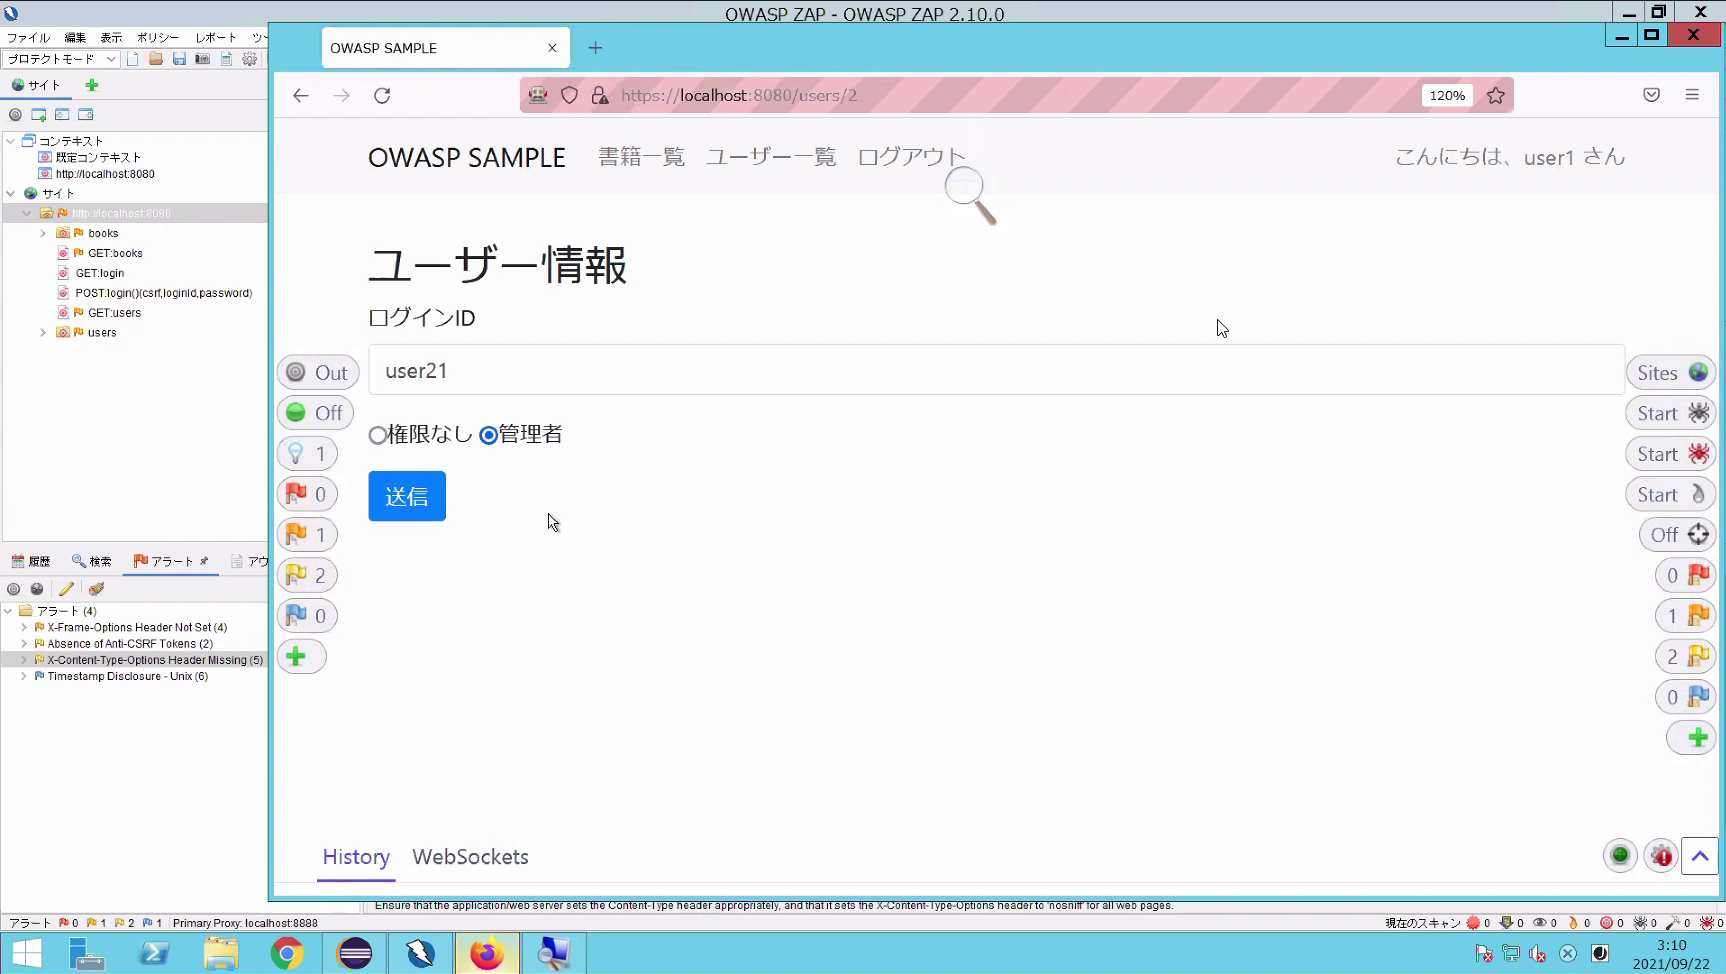
Task: Click the left HUD yellow flag Low alerts button
Action: 307,576
